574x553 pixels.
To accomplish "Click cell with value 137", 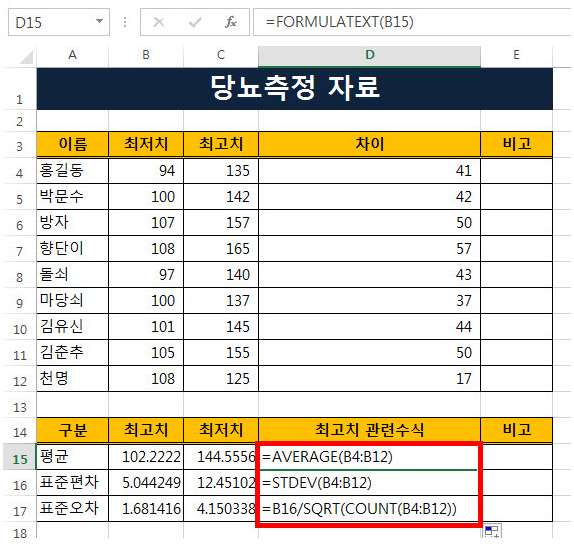I will tap(221, 301).
